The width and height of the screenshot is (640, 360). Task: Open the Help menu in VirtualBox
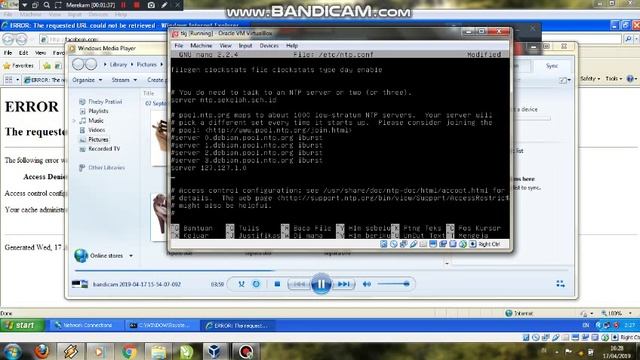[292, 45]
